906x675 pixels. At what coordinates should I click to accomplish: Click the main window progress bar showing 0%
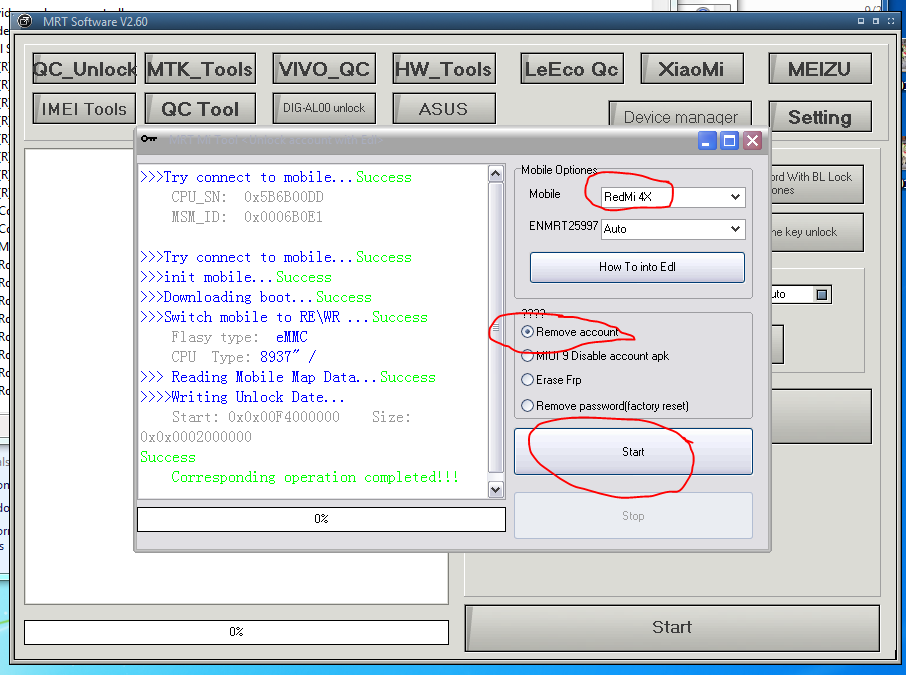[236, 632]
